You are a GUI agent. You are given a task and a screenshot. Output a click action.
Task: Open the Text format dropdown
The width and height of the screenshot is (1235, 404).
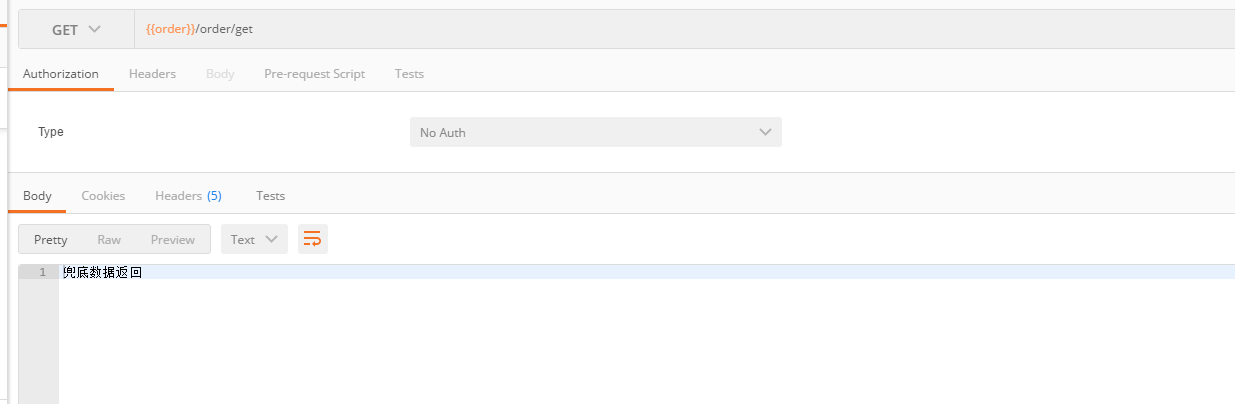[254, 239]
